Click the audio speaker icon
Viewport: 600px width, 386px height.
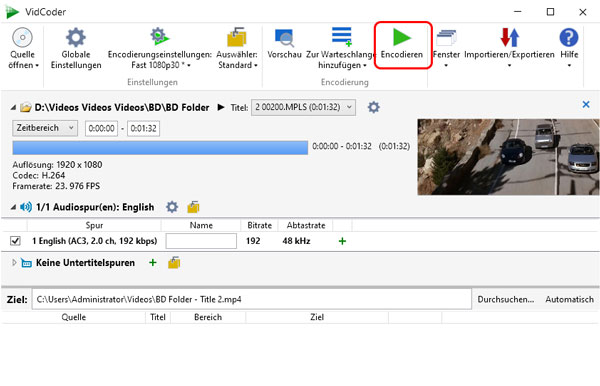point(26,207)
